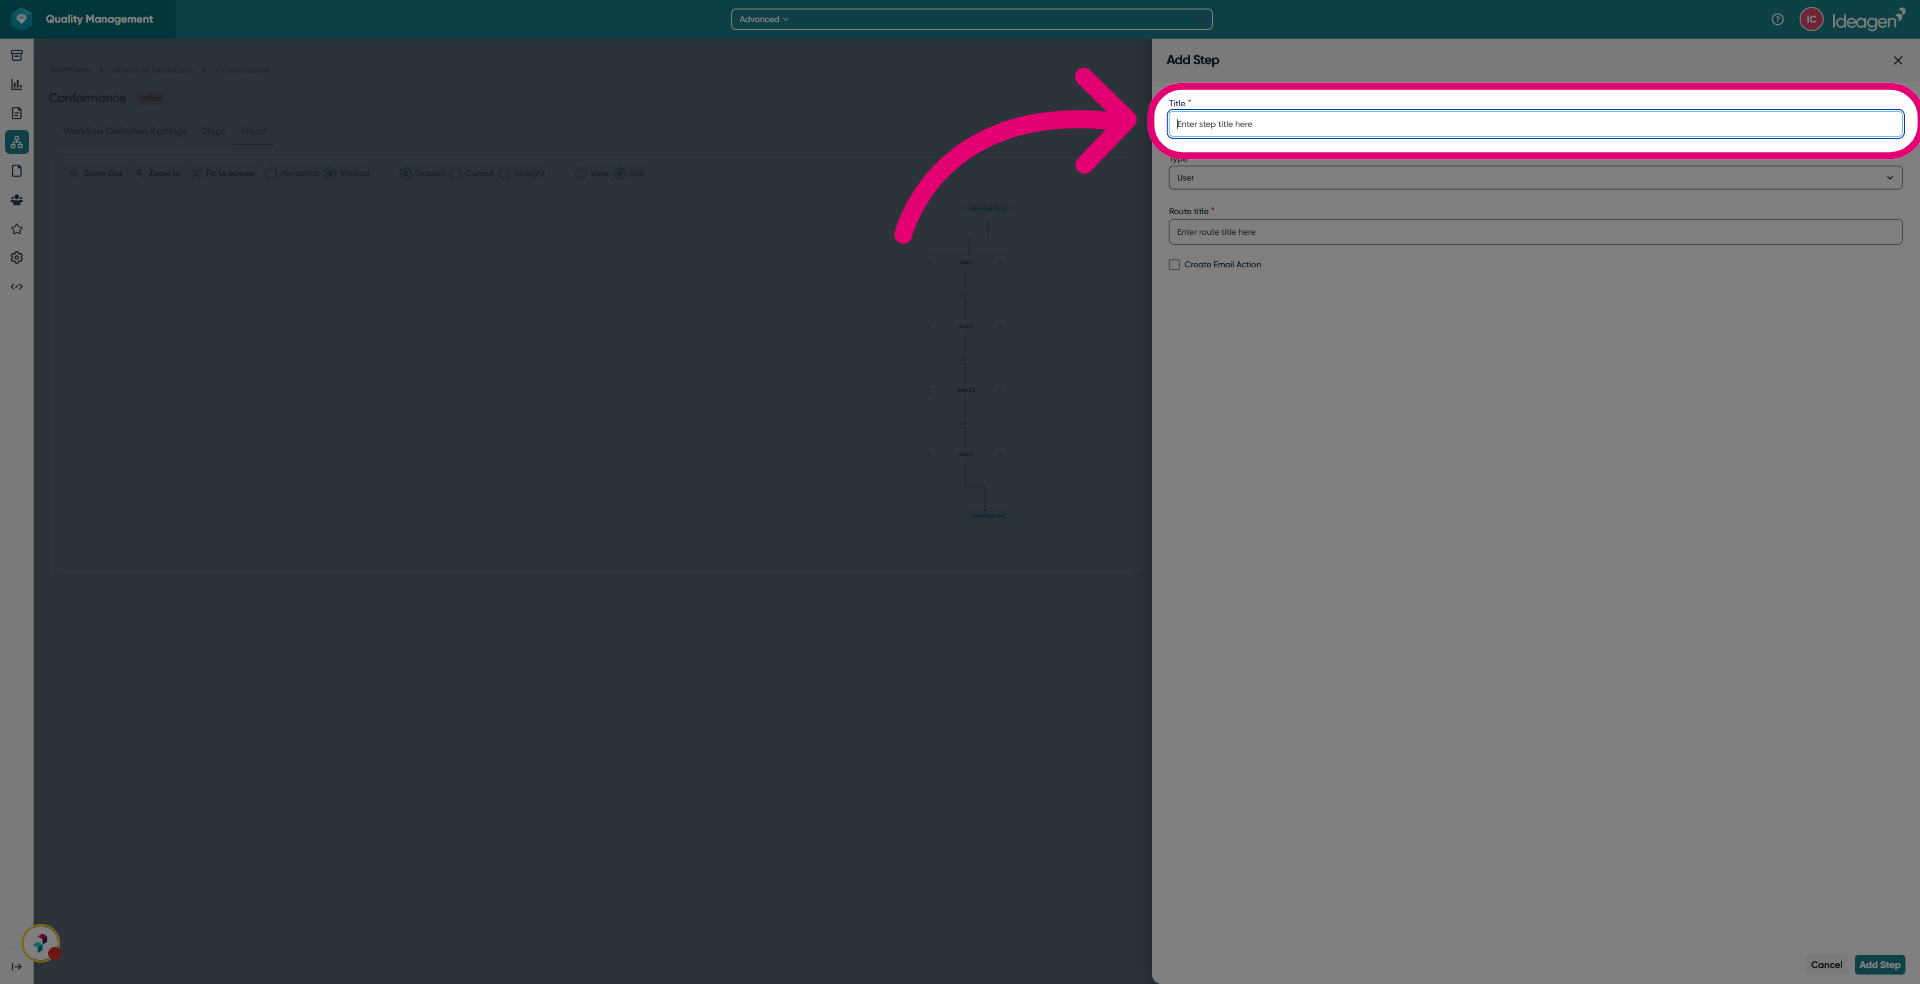The height and width of the screenshot is (984, 1920).
Task: Select the View mode radio button
Action: click(x=581, y=173)
